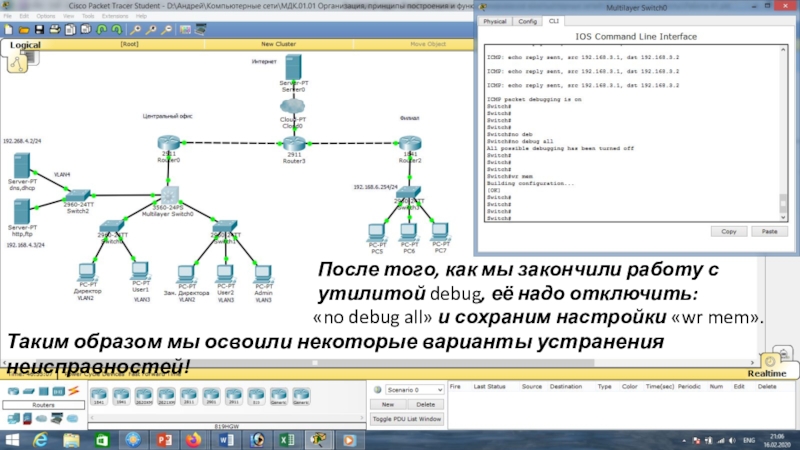Select the Connections lightning bolt icon
800x450 pixels.
73,391
